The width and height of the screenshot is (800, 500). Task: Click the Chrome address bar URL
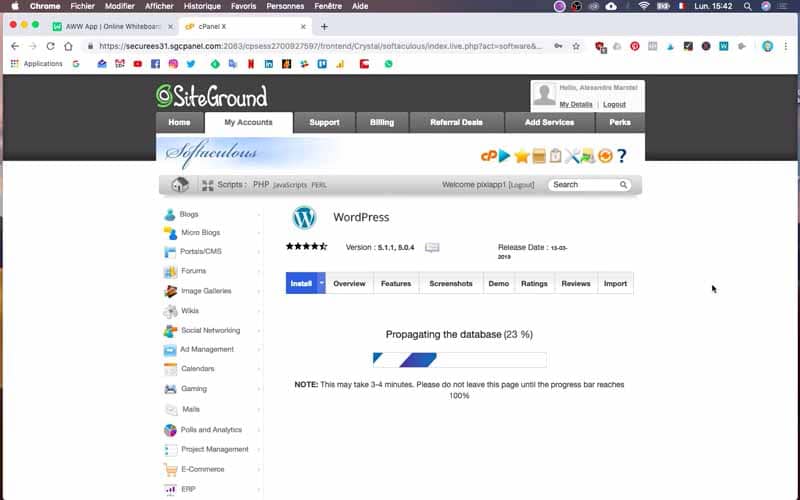pos(320,46)
